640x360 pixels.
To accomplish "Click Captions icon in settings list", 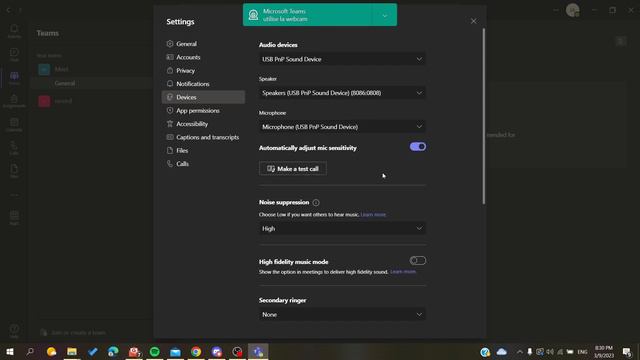I will click(170, 137).
